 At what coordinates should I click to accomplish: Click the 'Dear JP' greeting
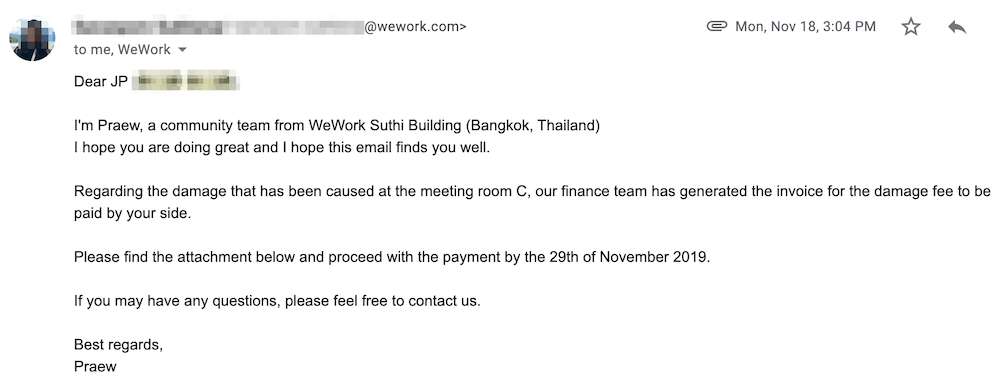tap(101, 82)
